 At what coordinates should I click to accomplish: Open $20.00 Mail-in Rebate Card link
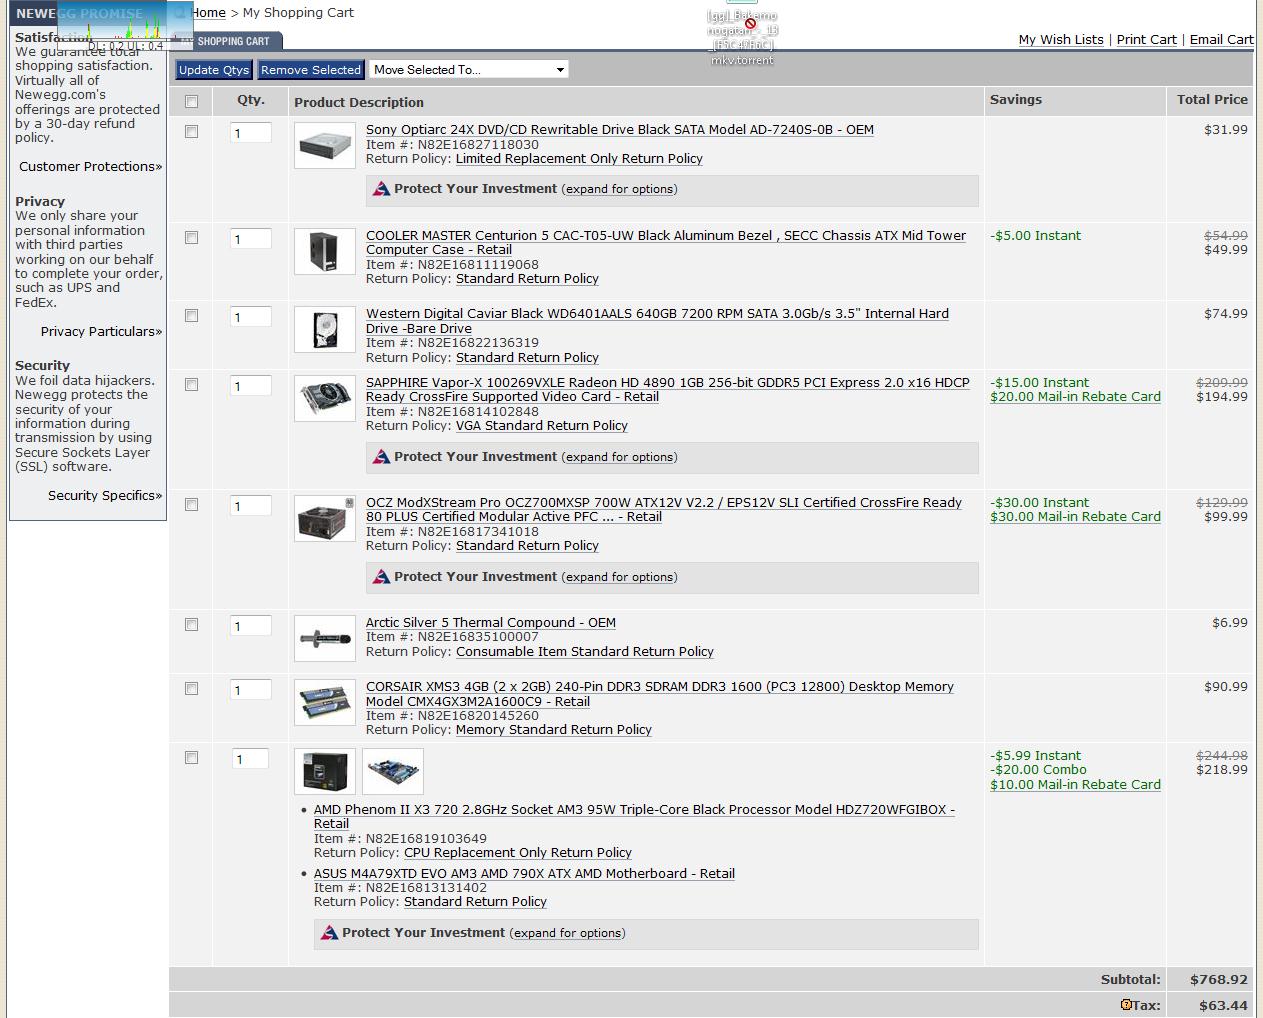pos(1075,397)
